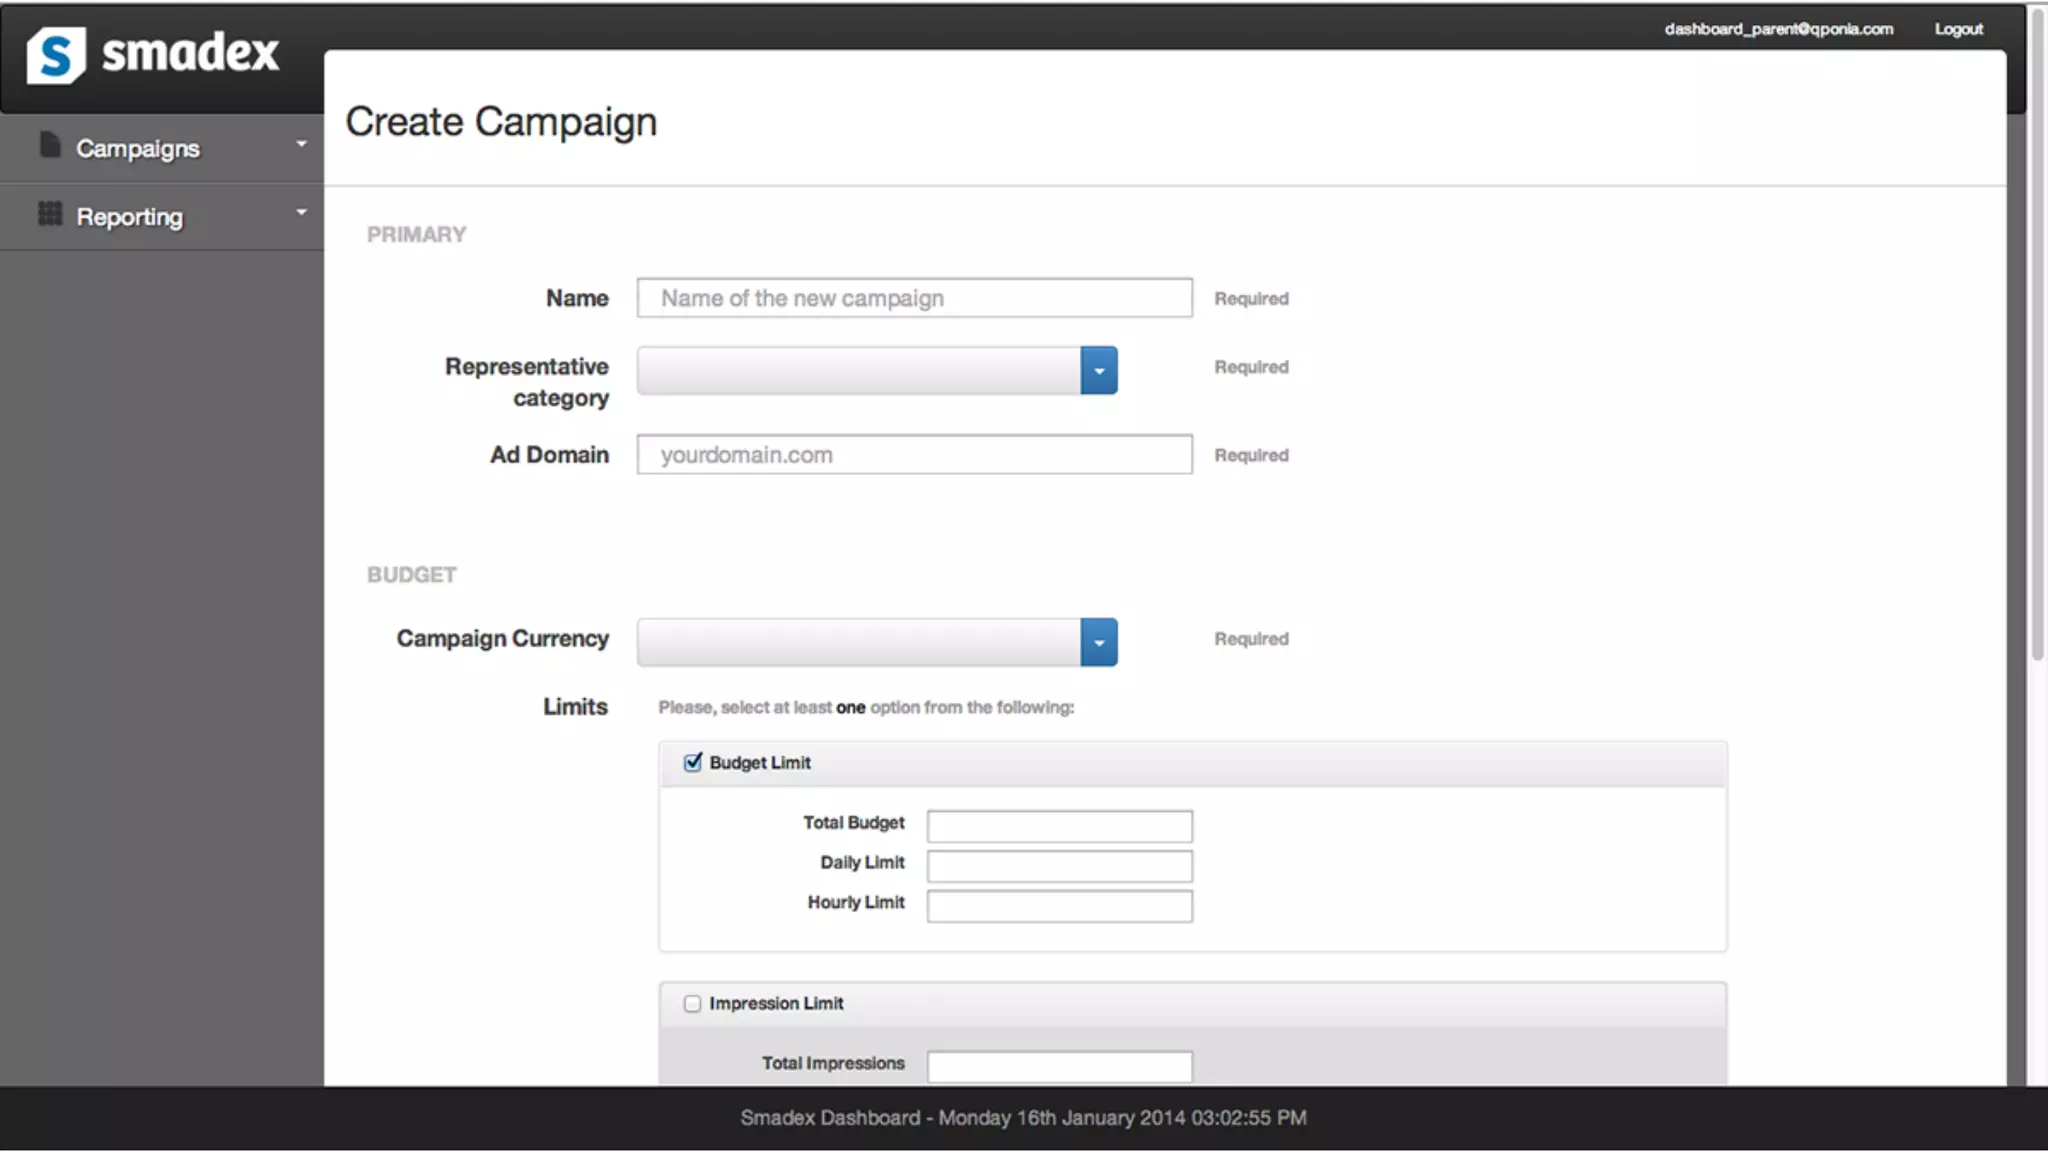The height and width of the screenshot is (1152, 2048).
Task: Click the Logout link
Action: 1958,29
